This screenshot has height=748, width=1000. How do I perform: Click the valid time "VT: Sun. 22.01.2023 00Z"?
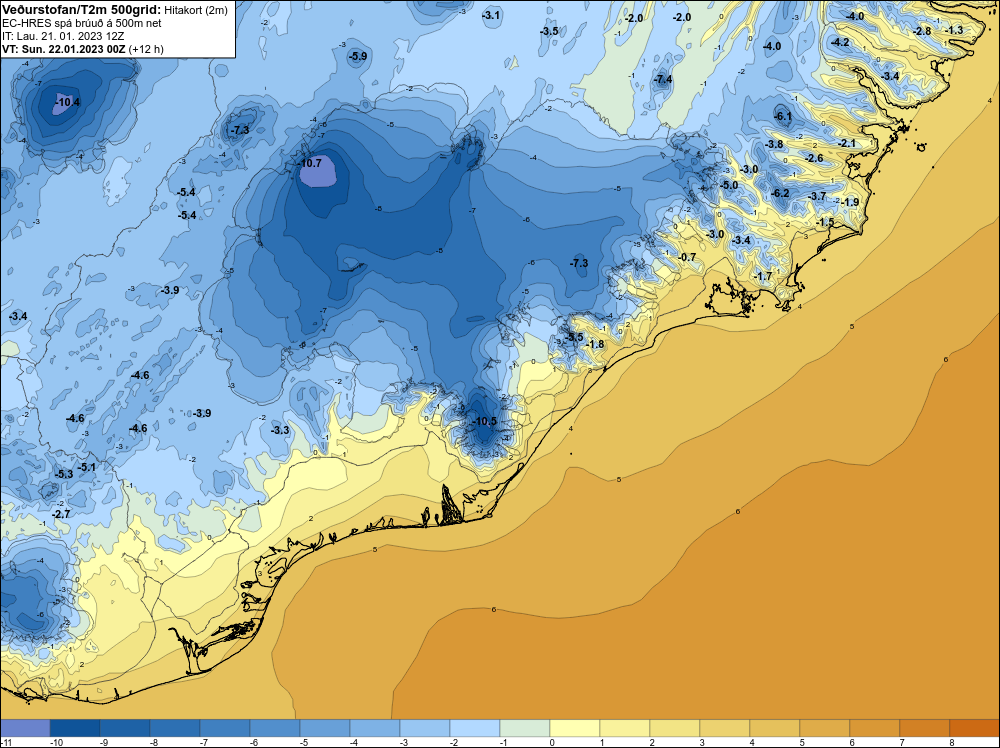(x=64, y=48)
